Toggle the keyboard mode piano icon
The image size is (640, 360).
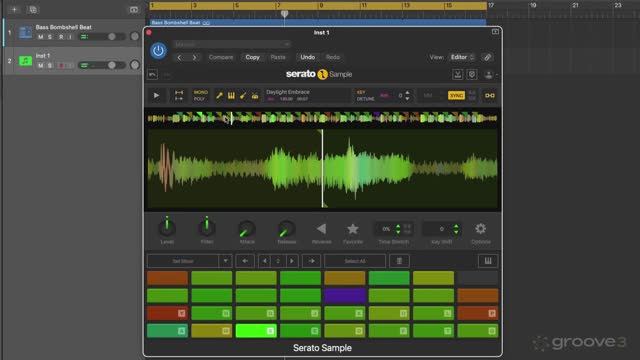(488, 261)
